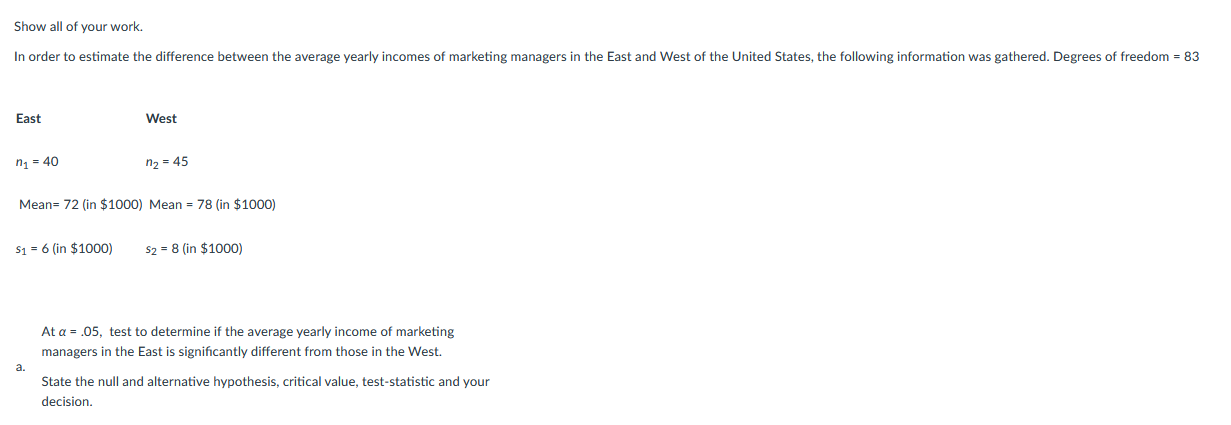Click the part label "a."
Viewport: 1231px width, 425px height.
20,368
